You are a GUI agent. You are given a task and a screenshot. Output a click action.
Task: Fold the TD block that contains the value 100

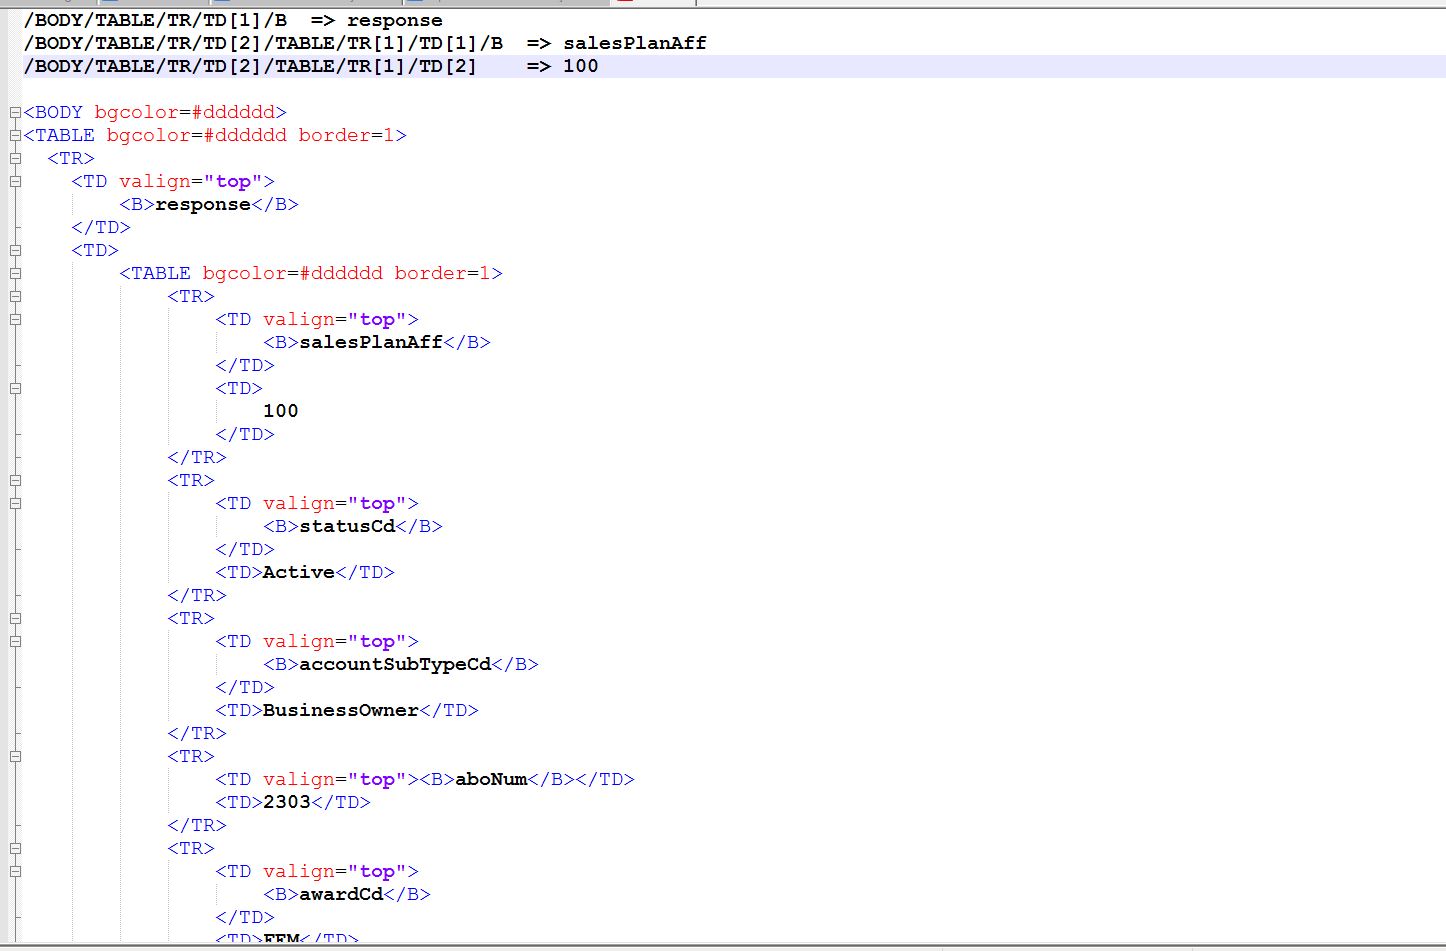point(15,388)
